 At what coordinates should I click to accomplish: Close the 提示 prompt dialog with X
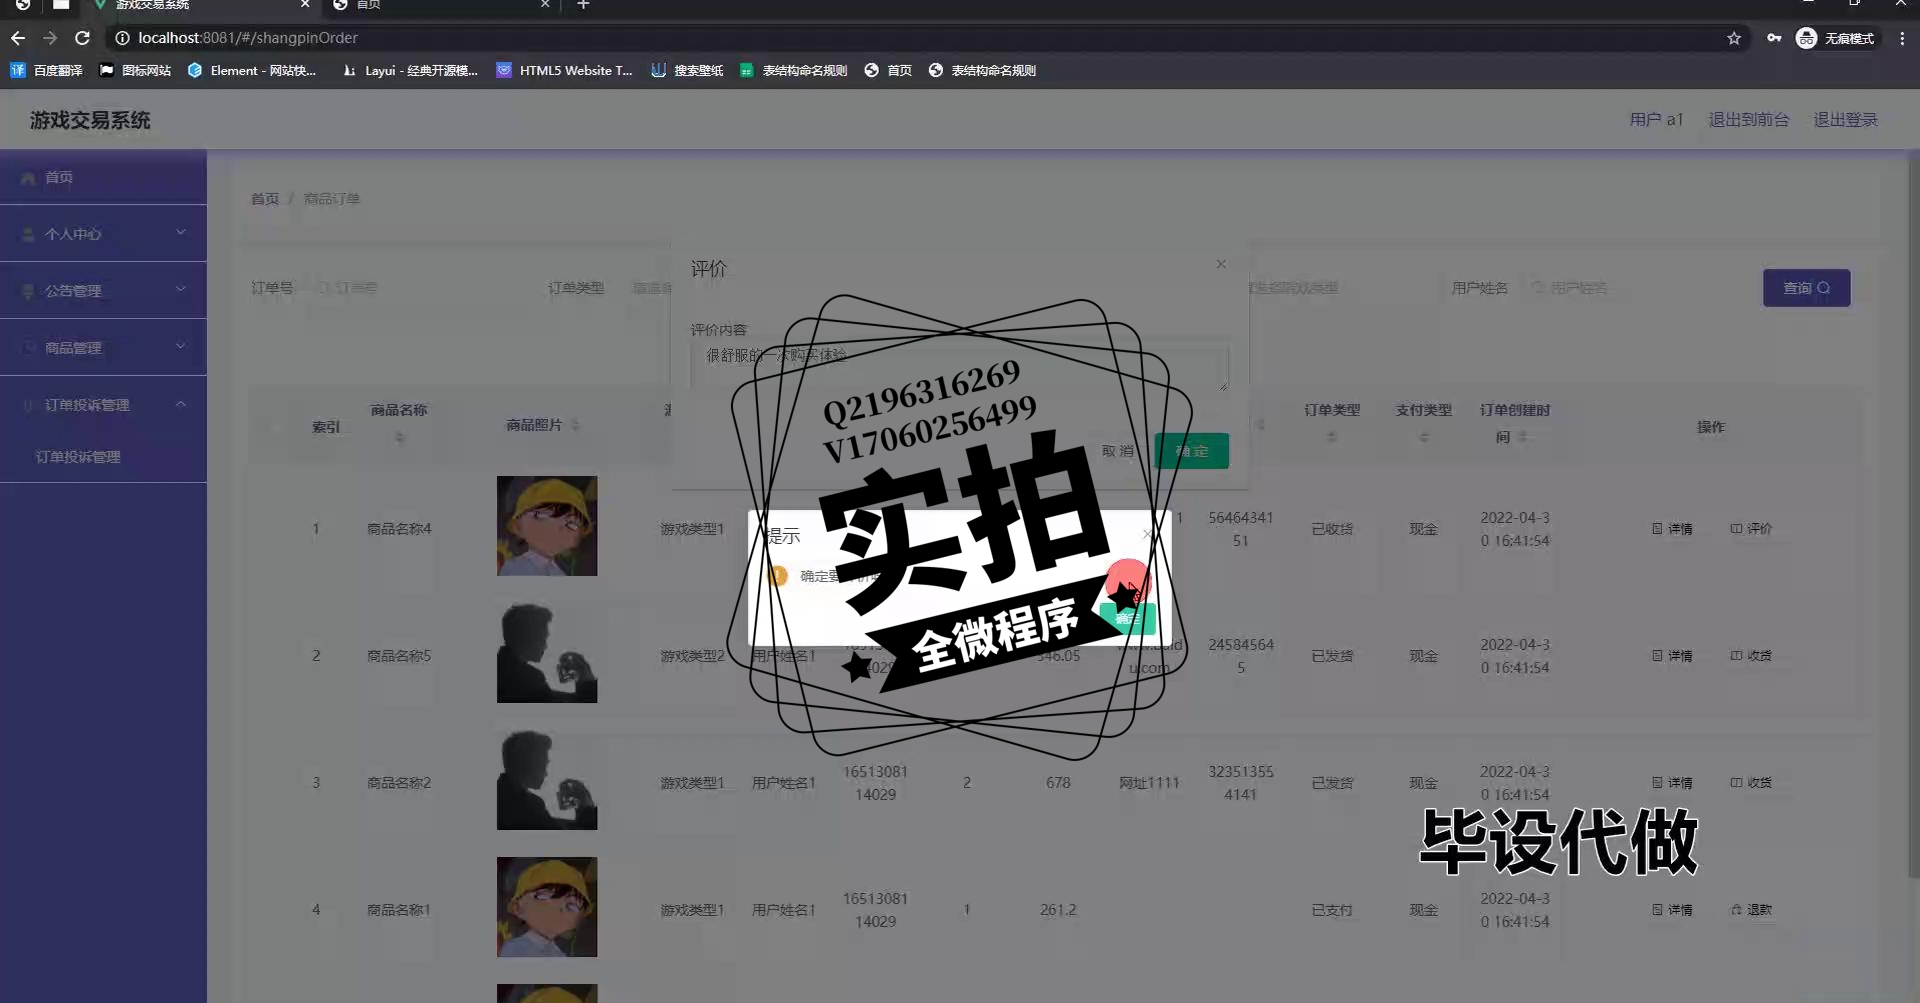(1147, 534)
